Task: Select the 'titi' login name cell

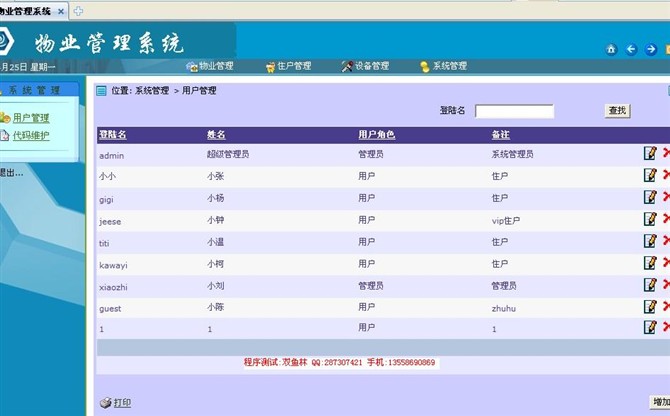Action: (104, 243)
